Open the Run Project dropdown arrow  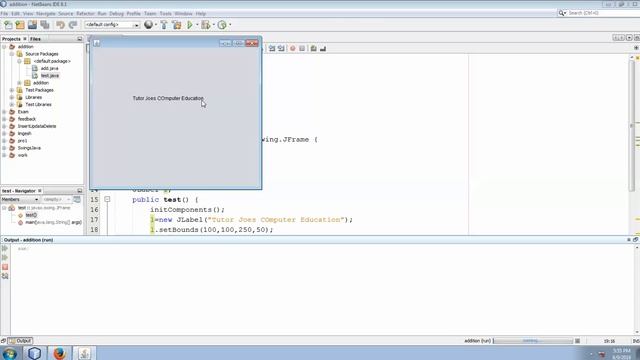coord(197,25)
